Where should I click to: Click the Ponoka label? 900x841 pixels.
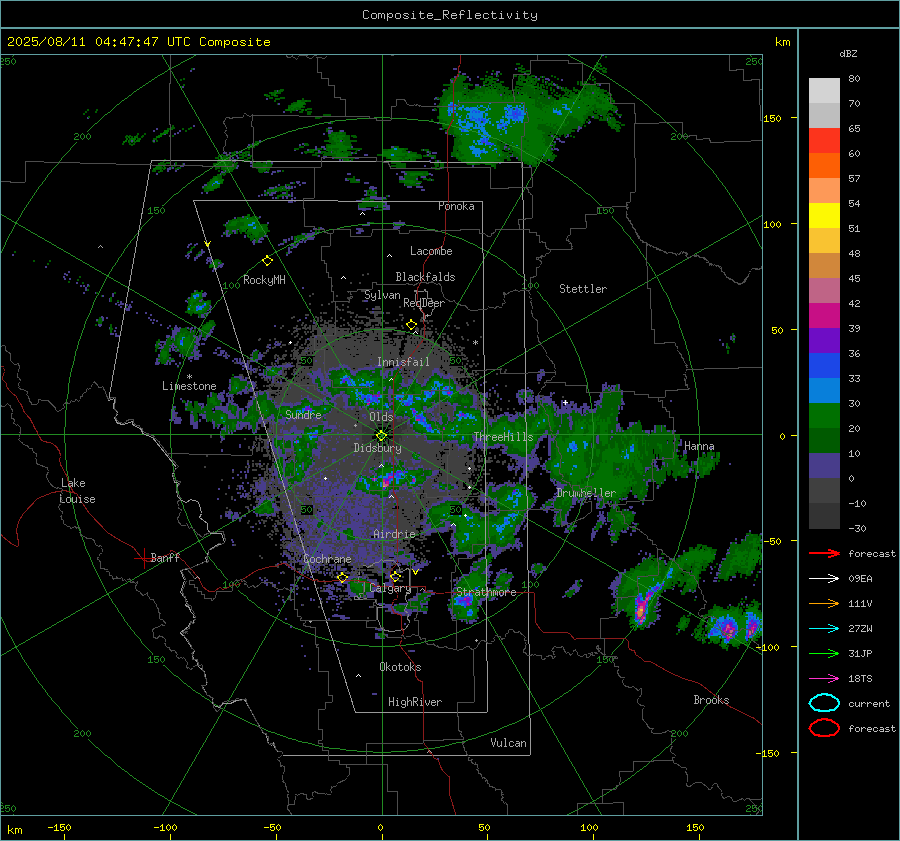click(456, 206)
